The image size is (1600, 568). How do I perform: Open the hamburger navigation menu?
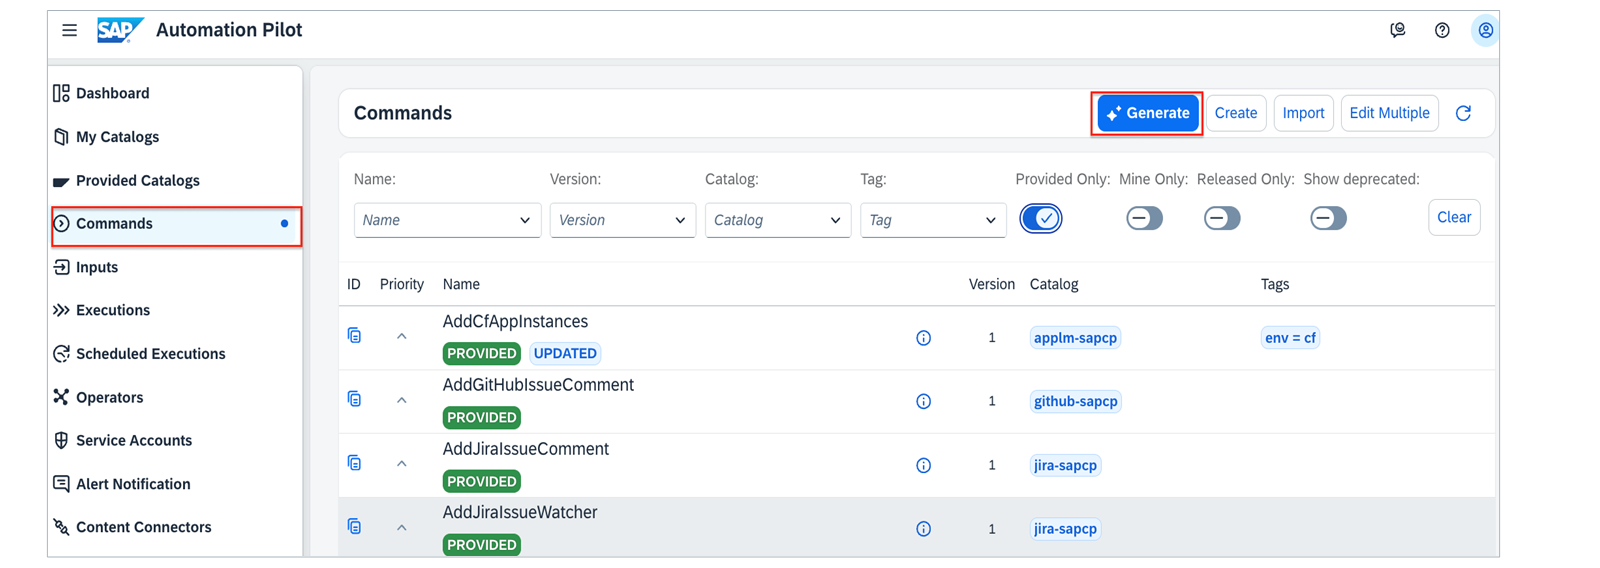click(x=69, y=30)
